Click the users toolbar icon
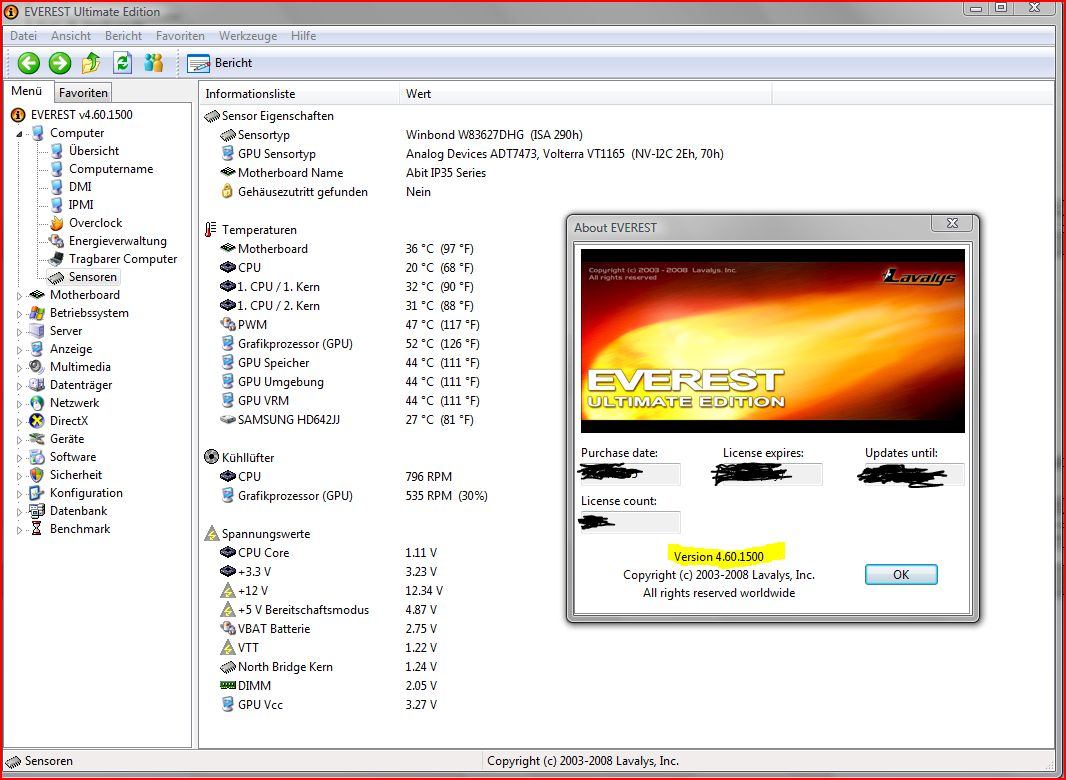The width and height of the screenshot is (1066, 780). (154, 63)
